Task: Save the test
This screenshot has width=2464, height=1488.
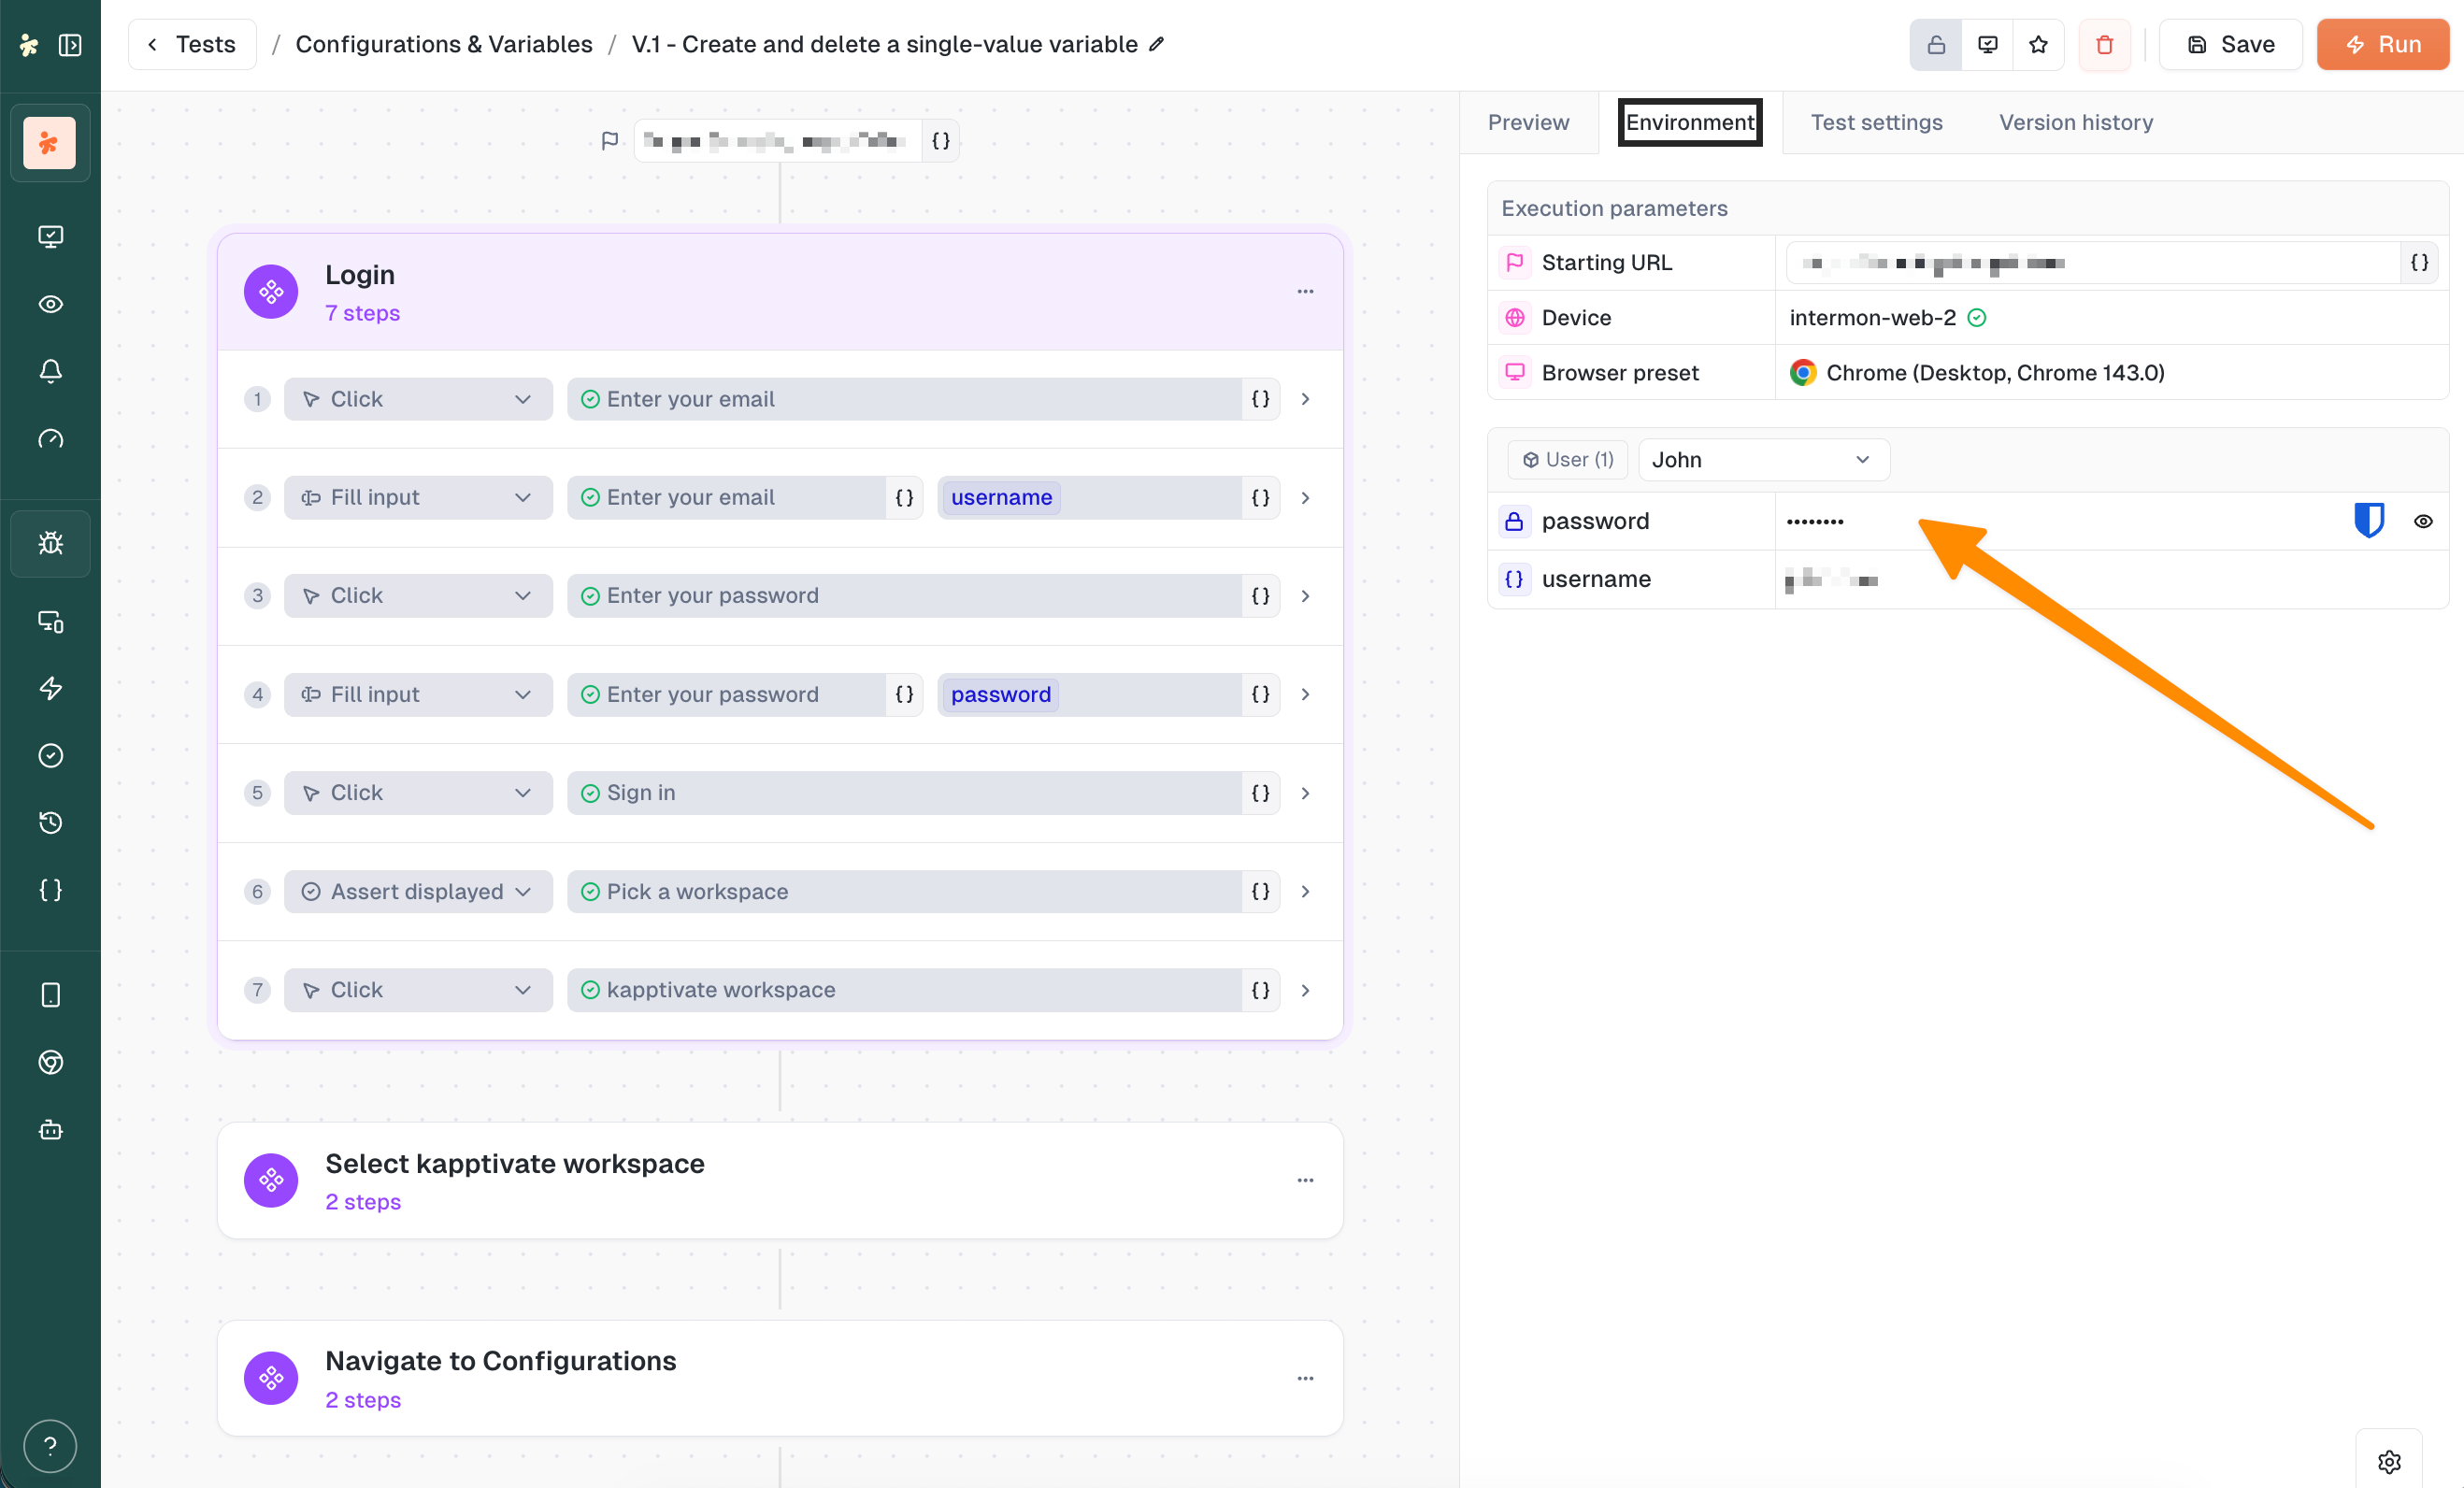Action: coord(2230,45)
